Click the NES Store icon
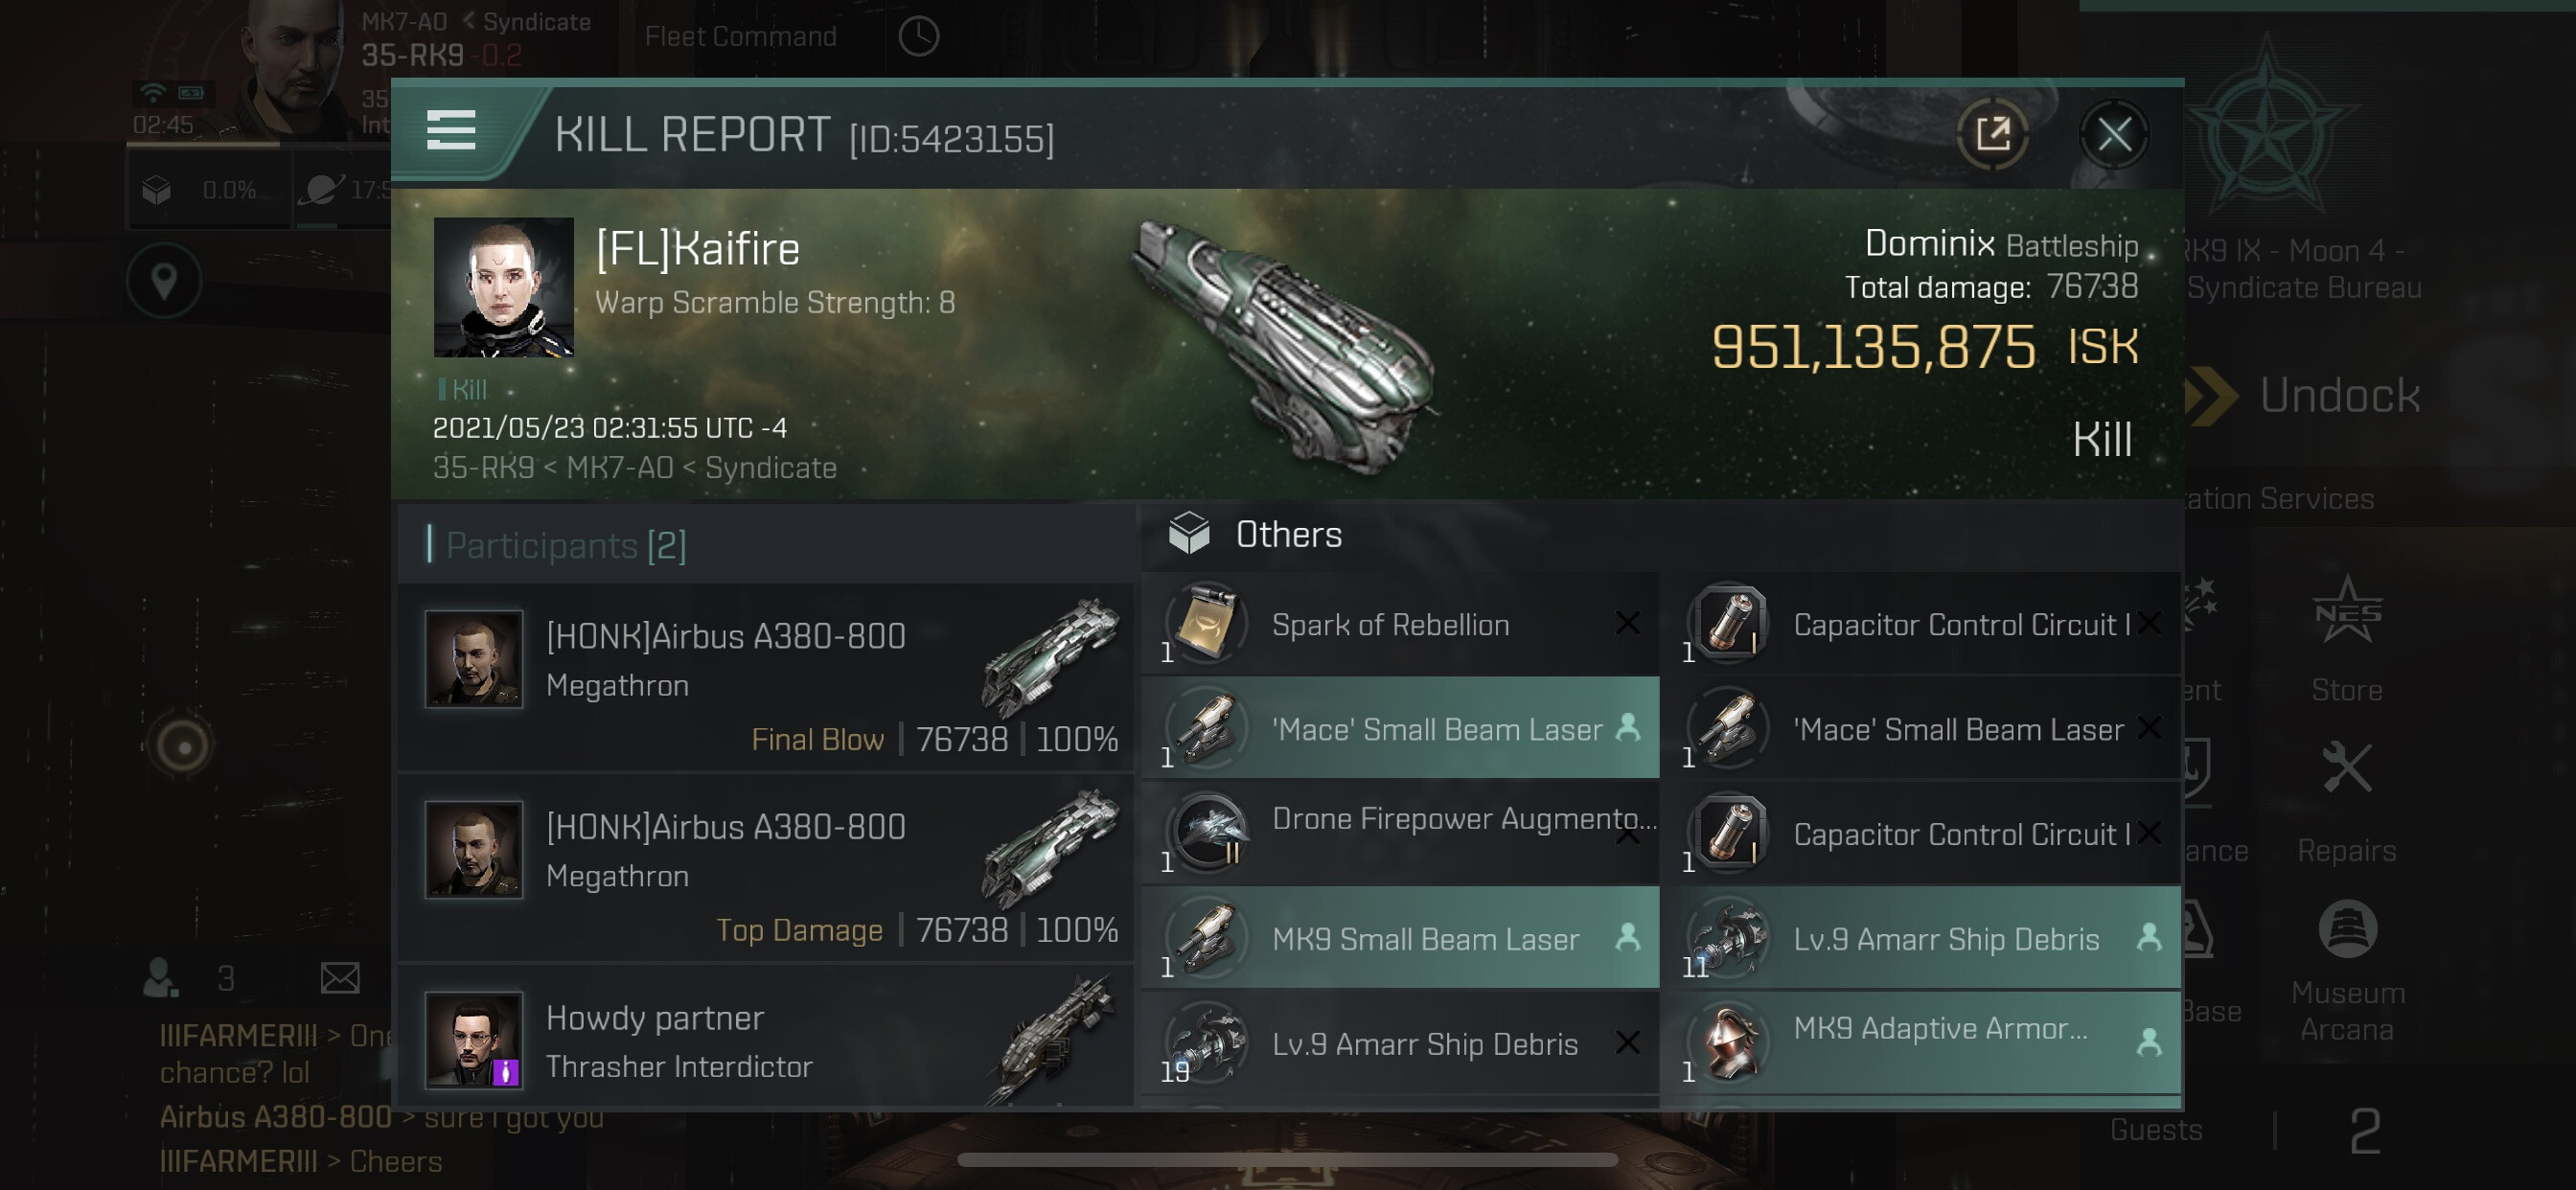The image size is (2576, 1190). pyautogui.click(x=2346, y=612)
